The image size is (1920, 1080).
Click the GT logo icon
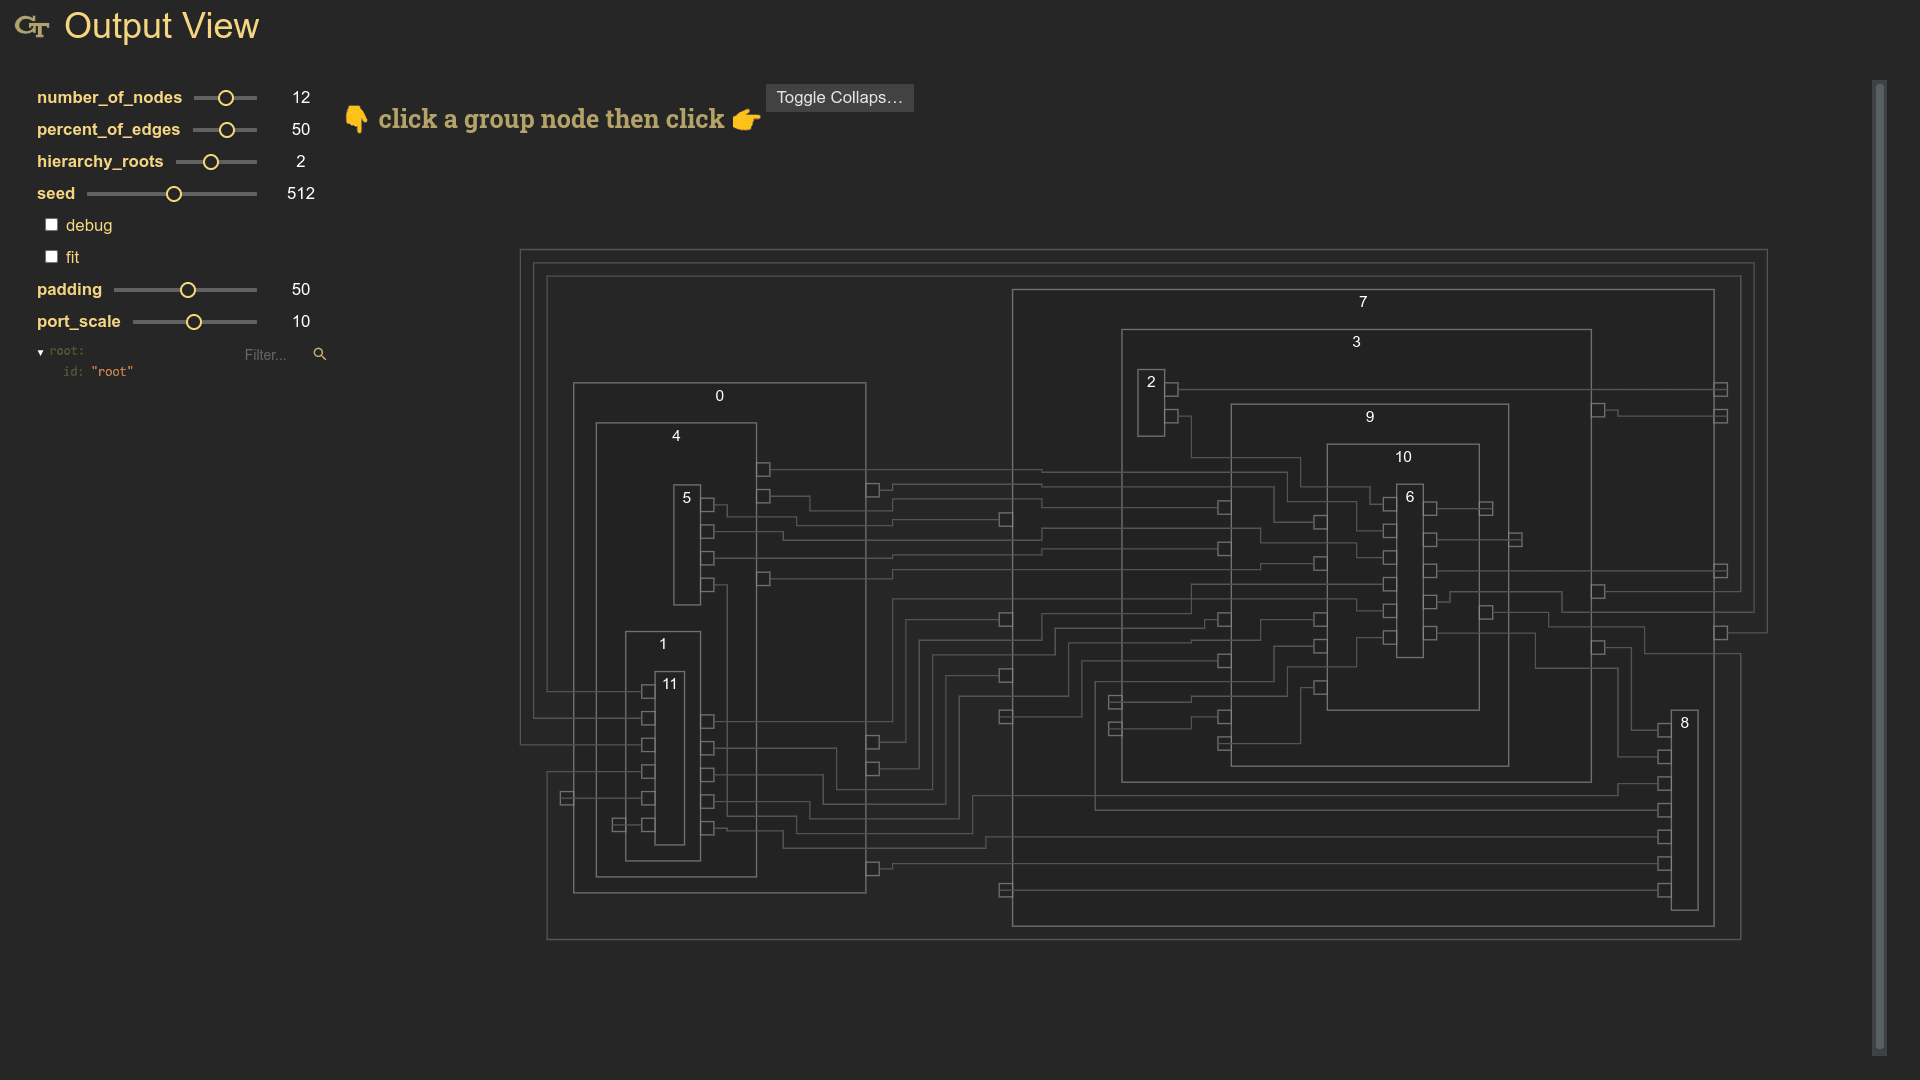[31, 27]
